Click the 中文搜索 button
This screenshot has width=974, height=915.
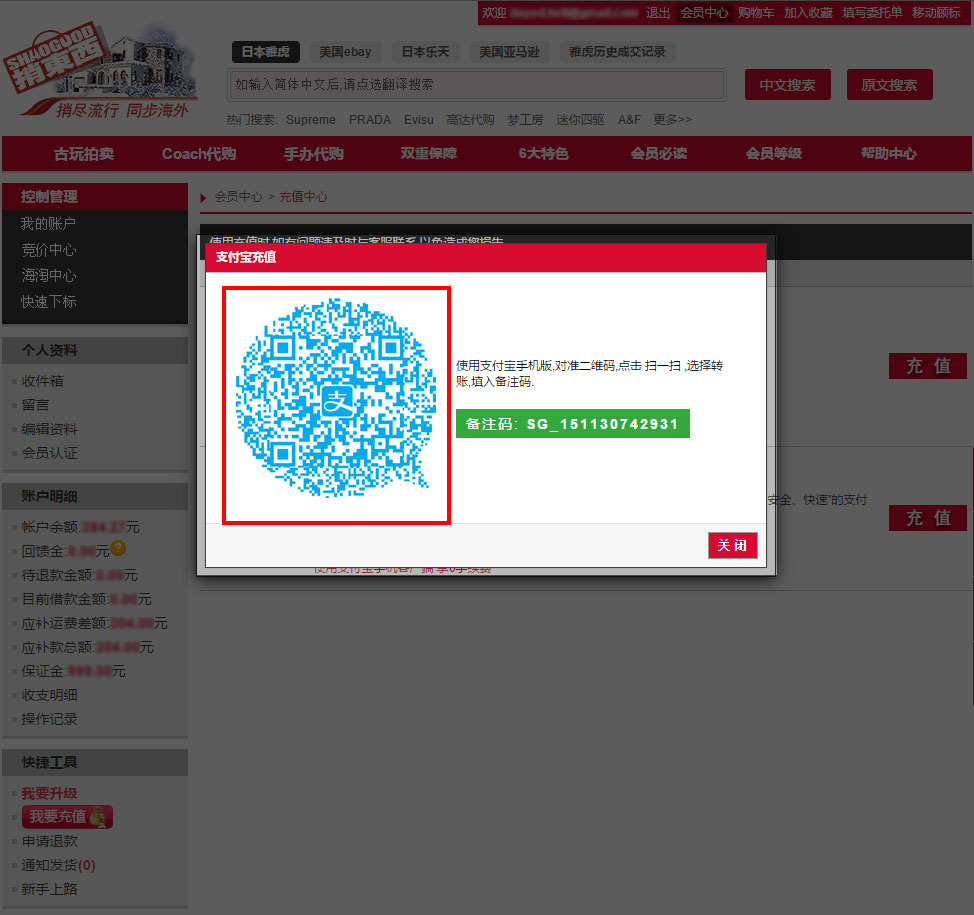[788, 84]
